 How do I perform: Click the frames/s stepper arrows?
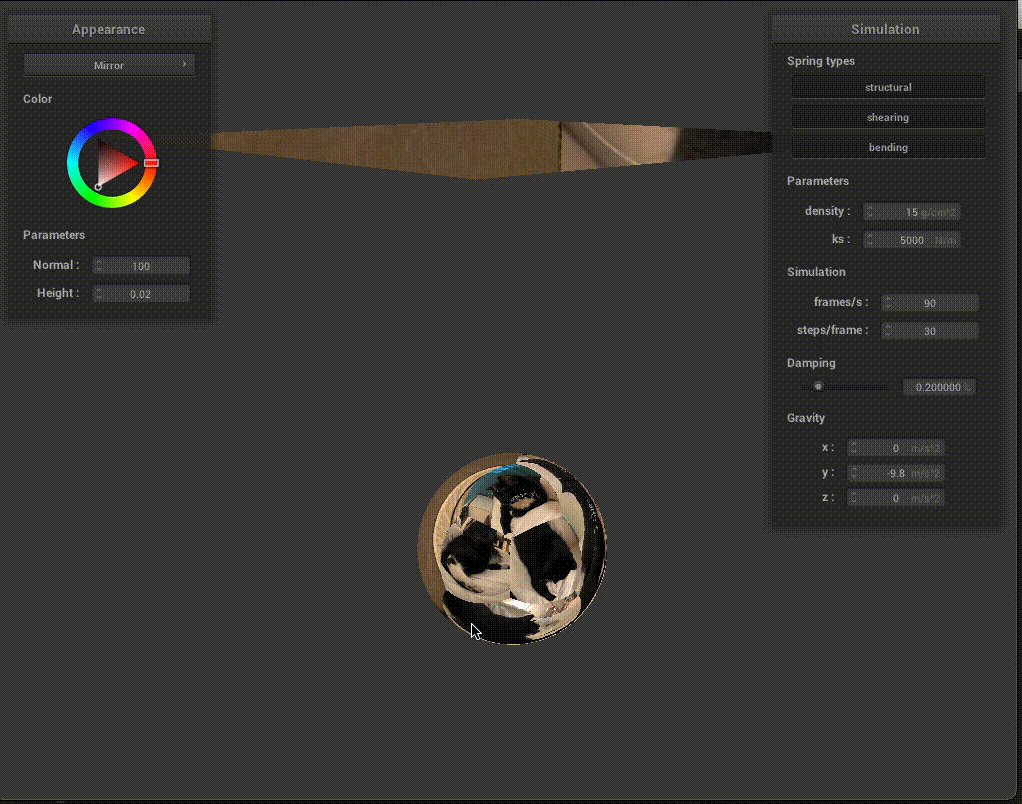tap(888, 303)
